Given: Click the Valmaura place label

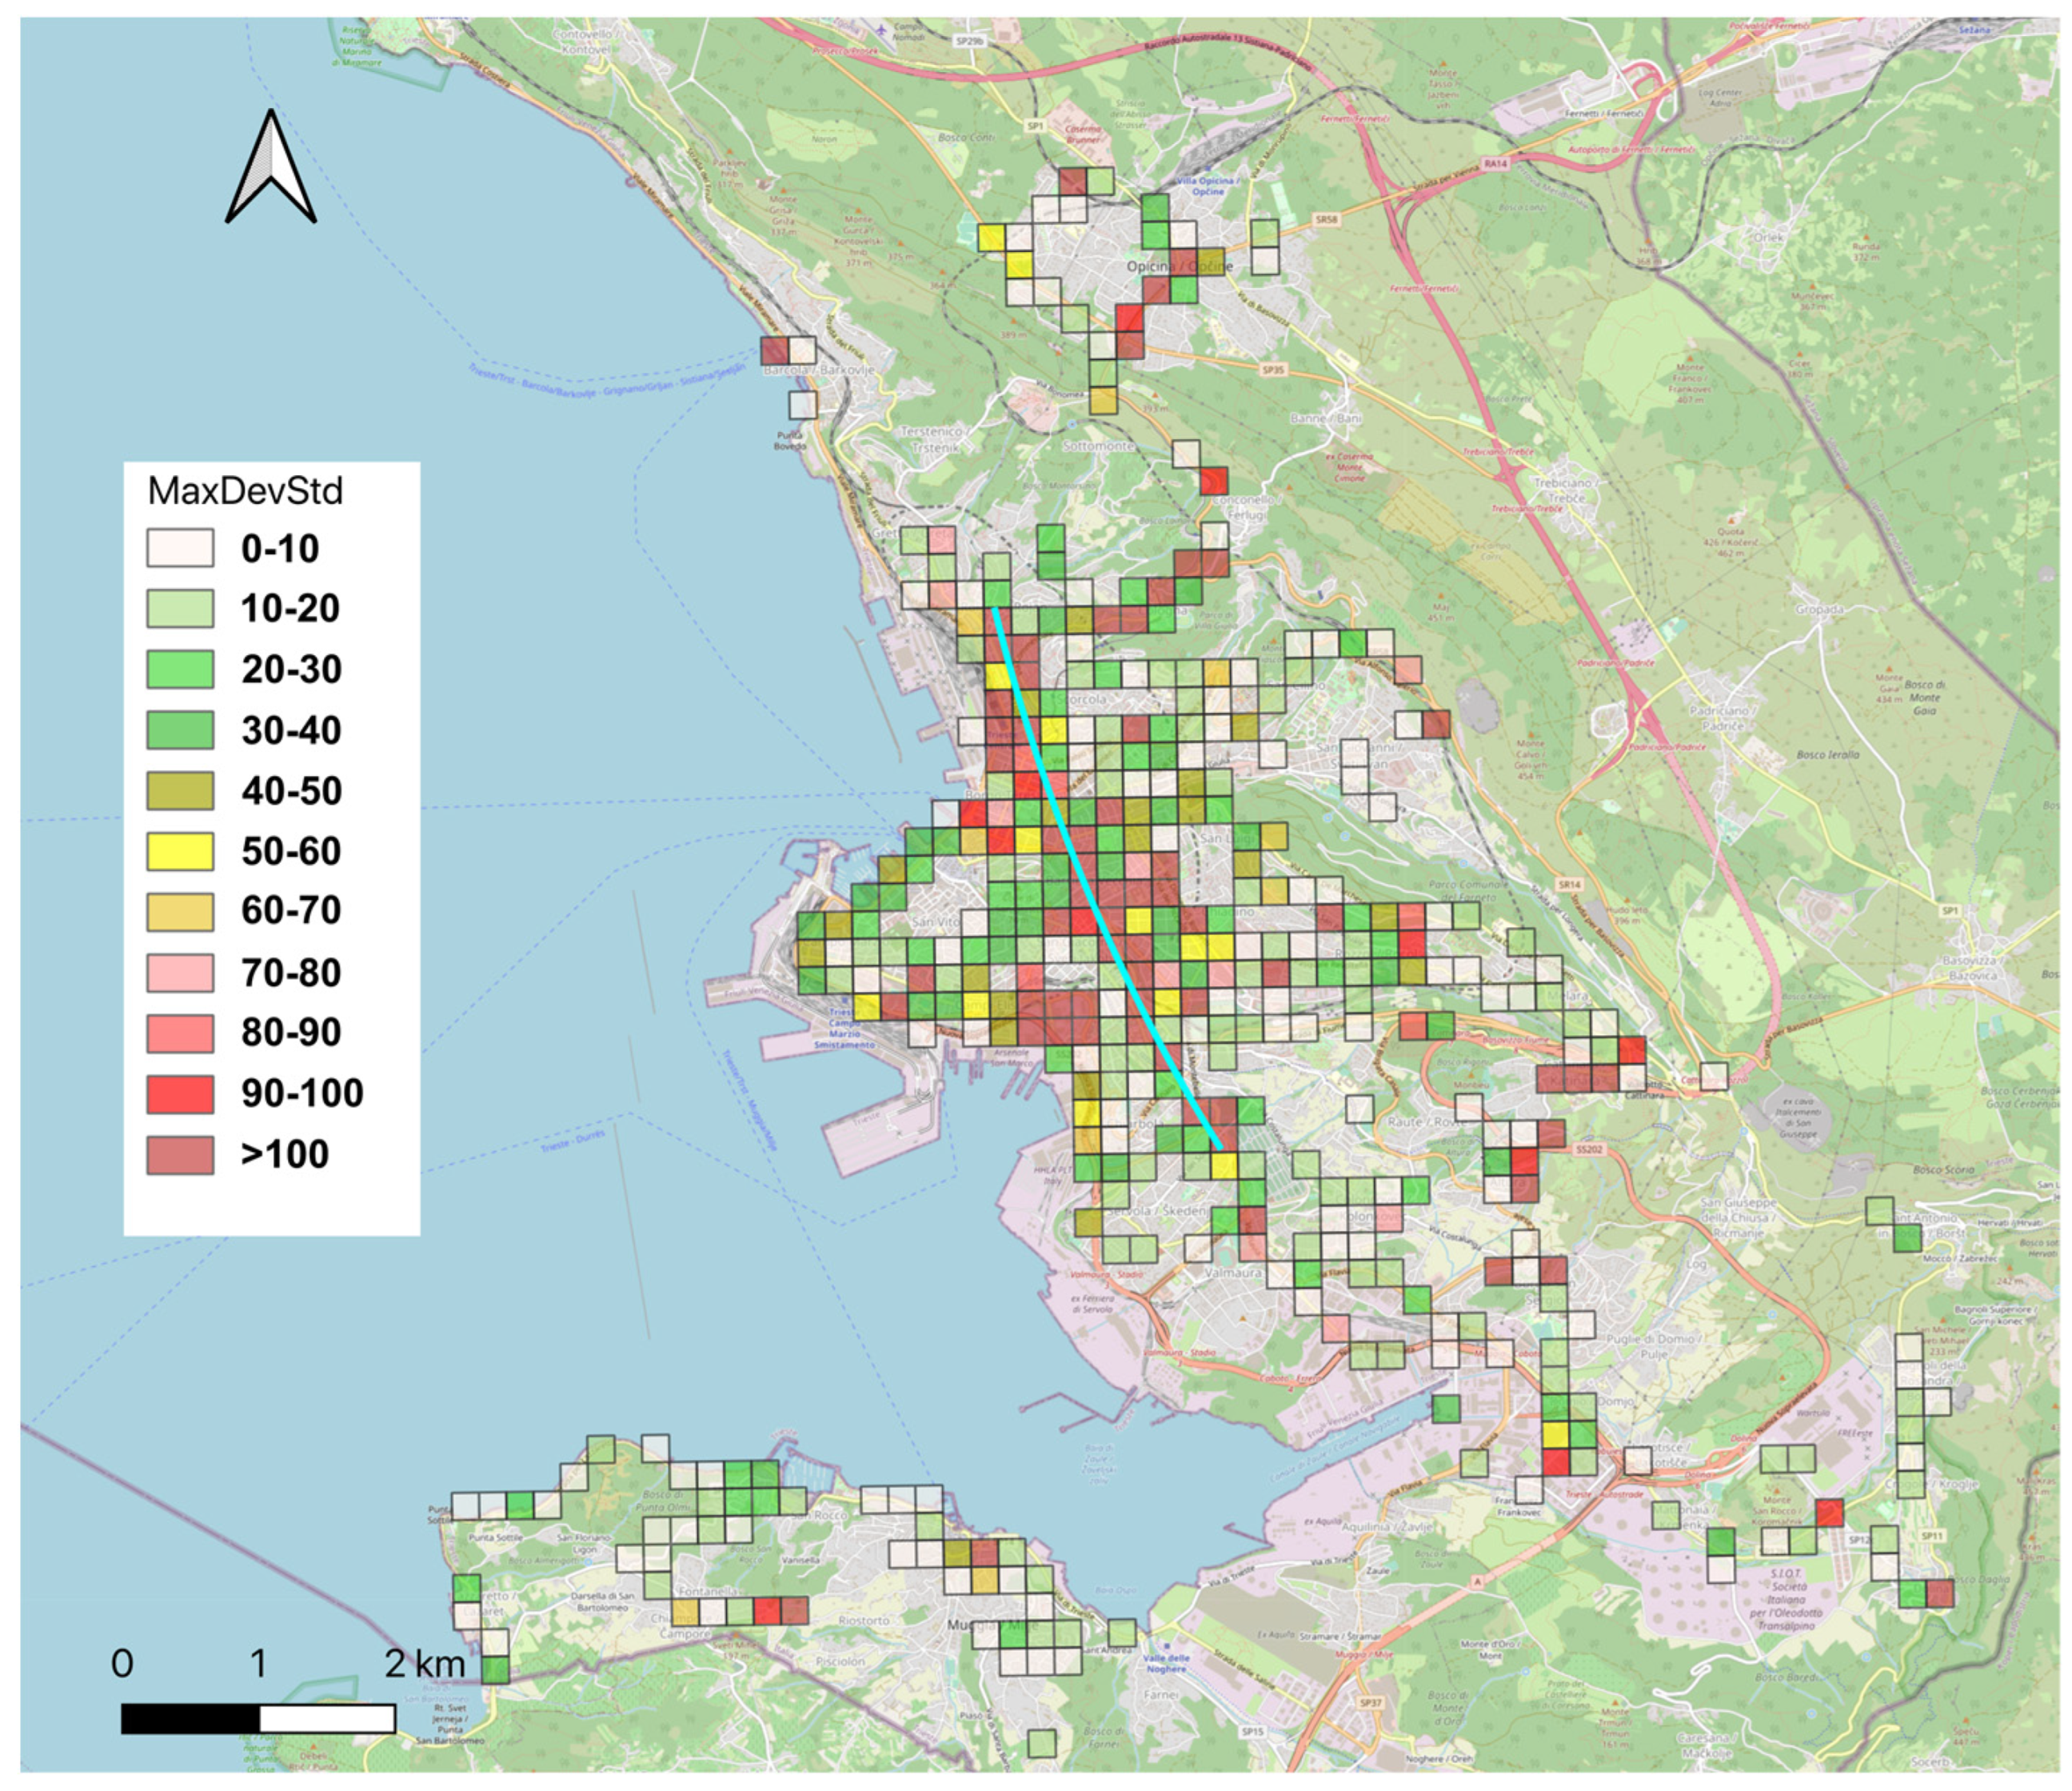Looking at the screenshot, I should point(1233,1273).
